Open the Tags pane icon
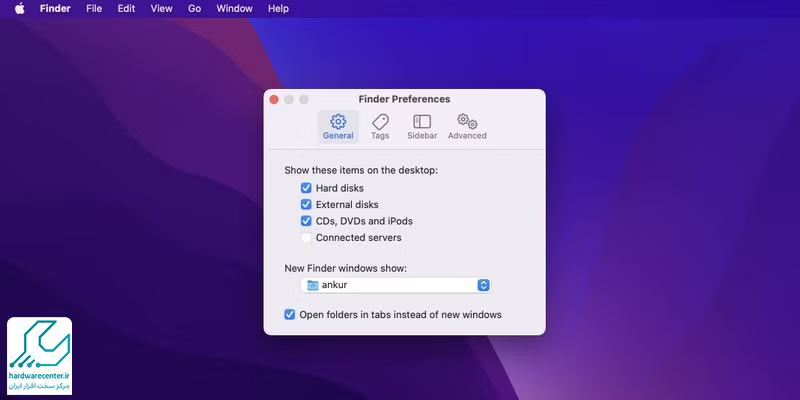The image size is (800, 400). [380, 122]
